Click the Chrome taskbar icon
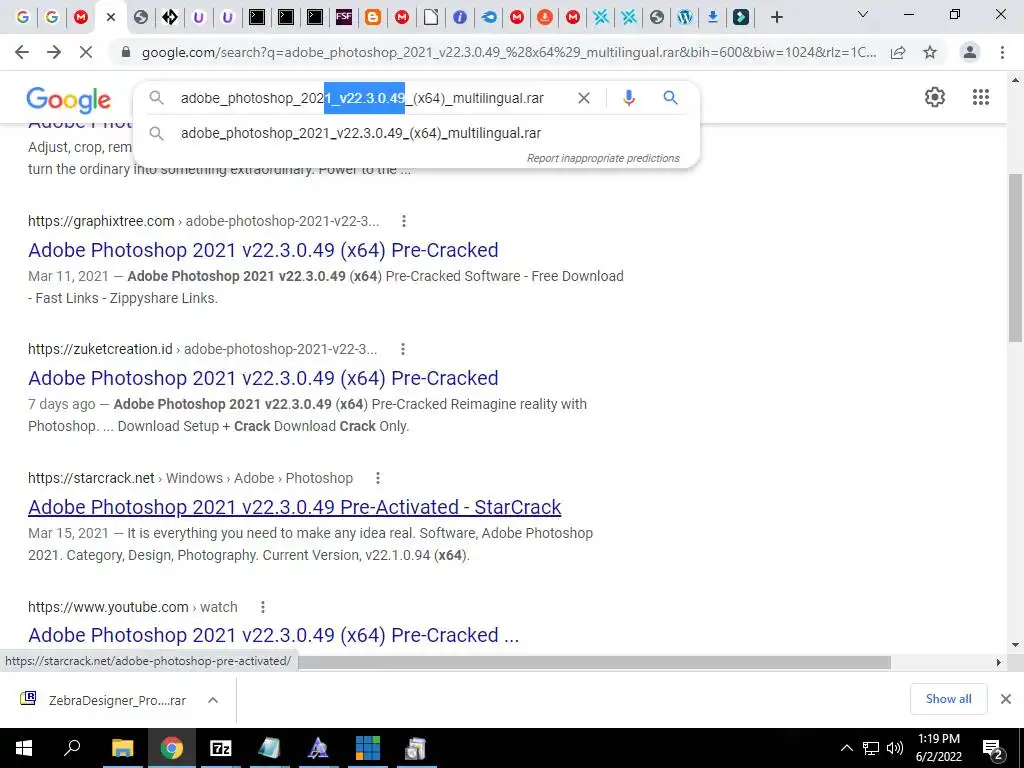This screenshot has width=1024, height=768. click(172, 748)
